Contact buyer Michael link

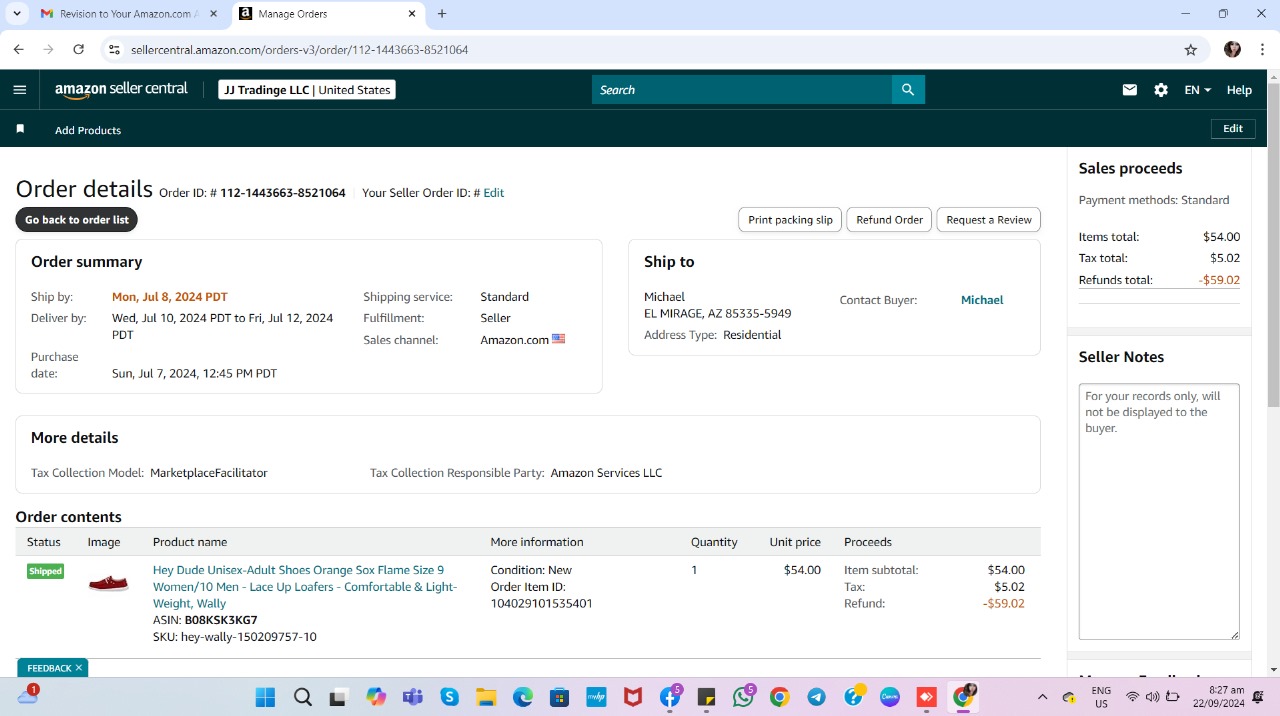pyautogui.click(x=982, y=300)
